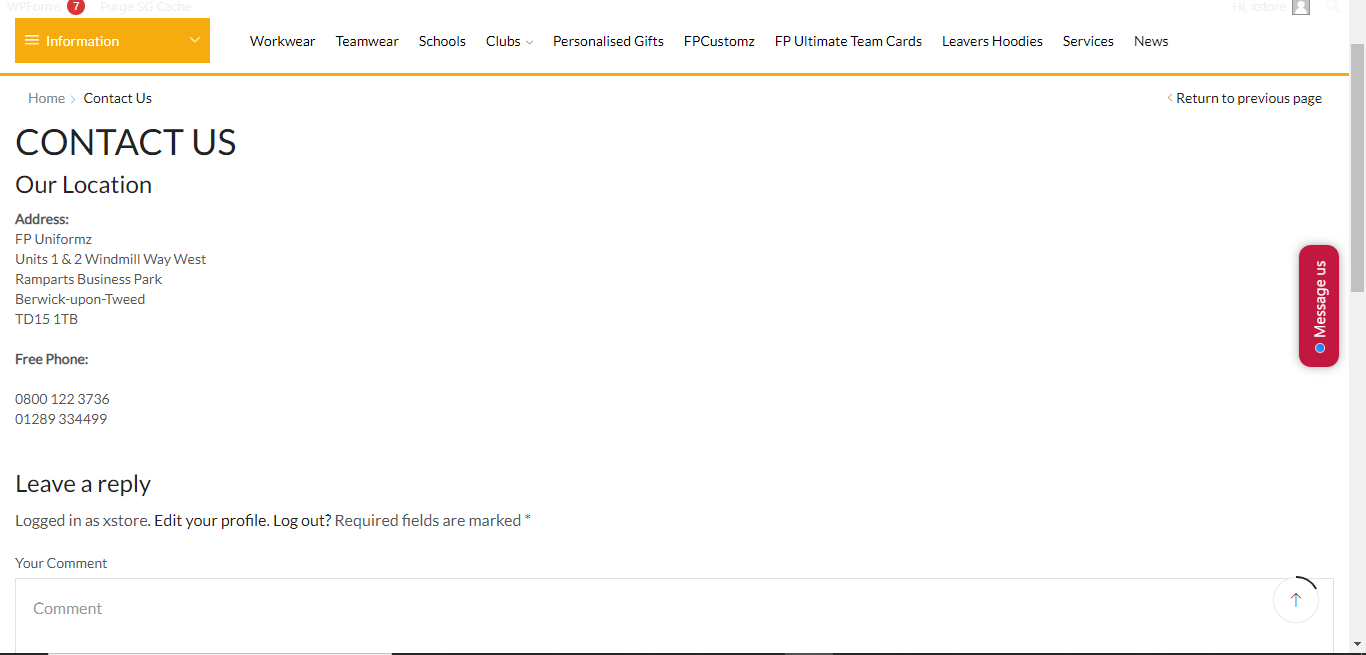This screenshot has height=655, width=1366.
Task: Open the Information hamburger menu icon
Action: pyautogui.click(x=32, y=41)
